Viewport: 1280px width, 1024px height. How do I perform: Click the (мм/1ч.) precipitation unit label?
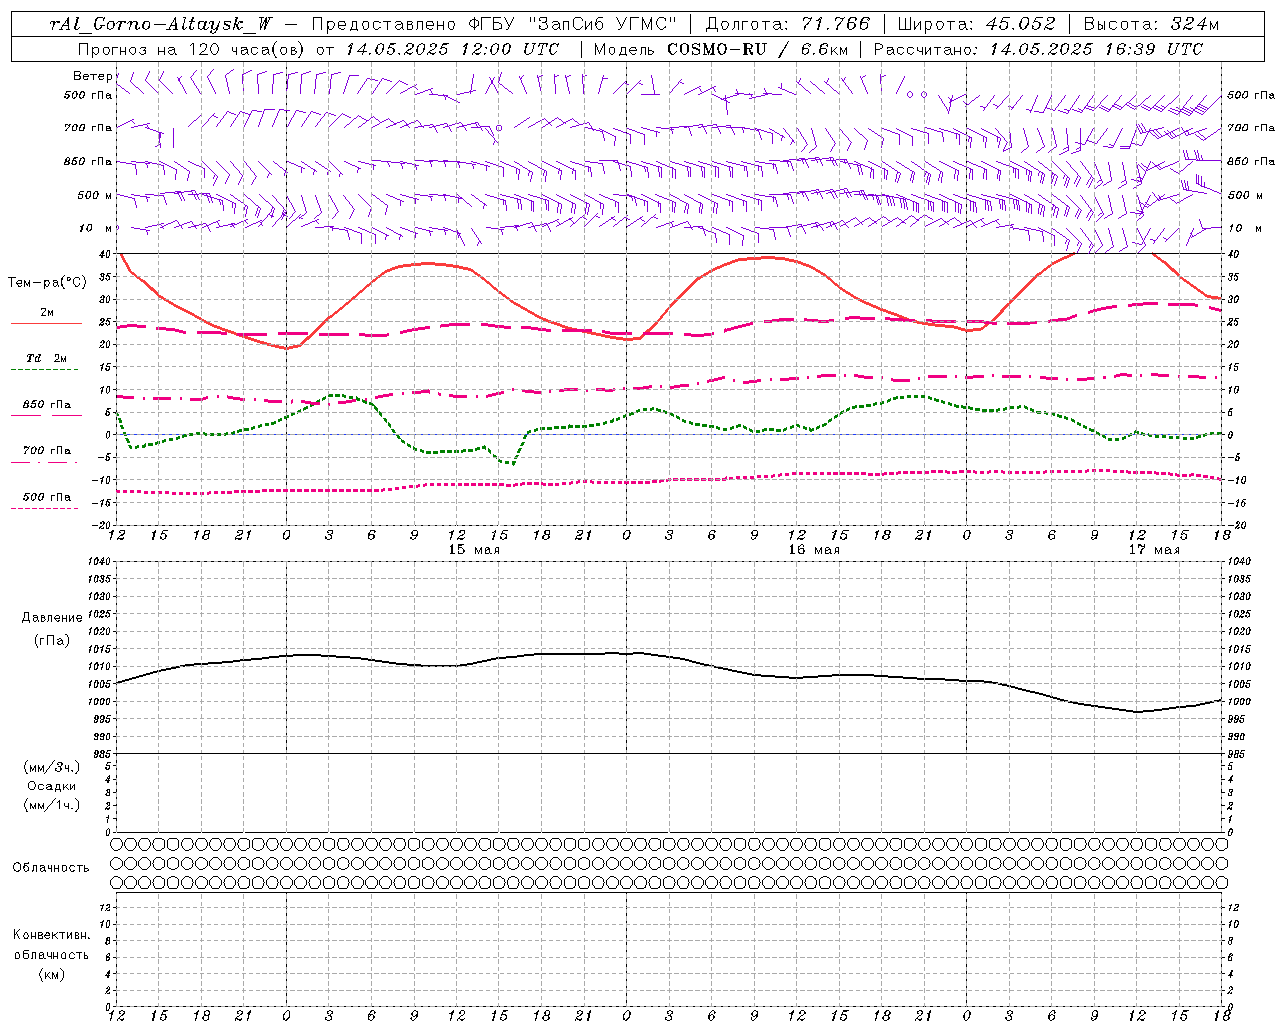click(x=52, y=805)
